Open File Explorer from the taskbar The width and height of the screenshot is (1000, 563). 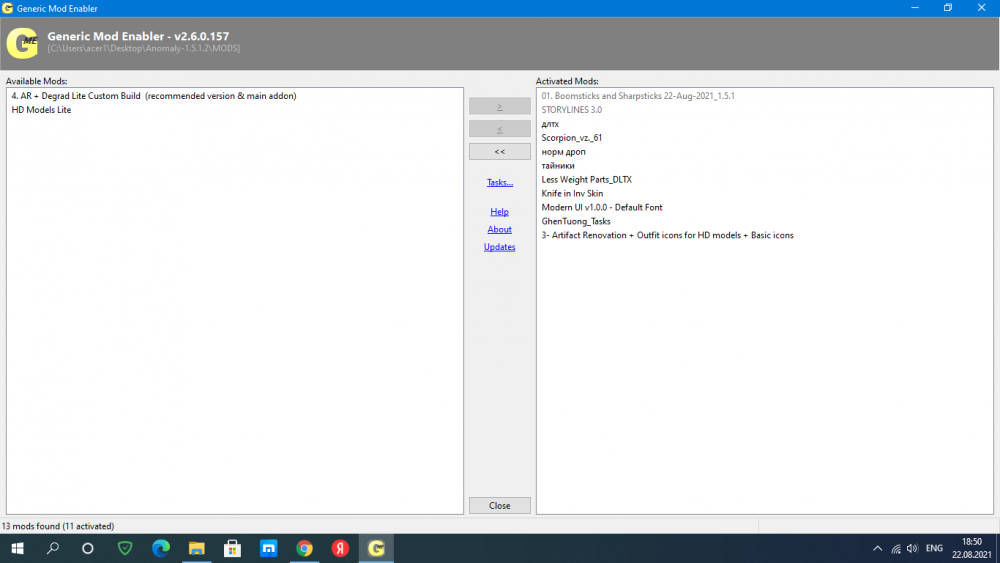pos(197,548)
